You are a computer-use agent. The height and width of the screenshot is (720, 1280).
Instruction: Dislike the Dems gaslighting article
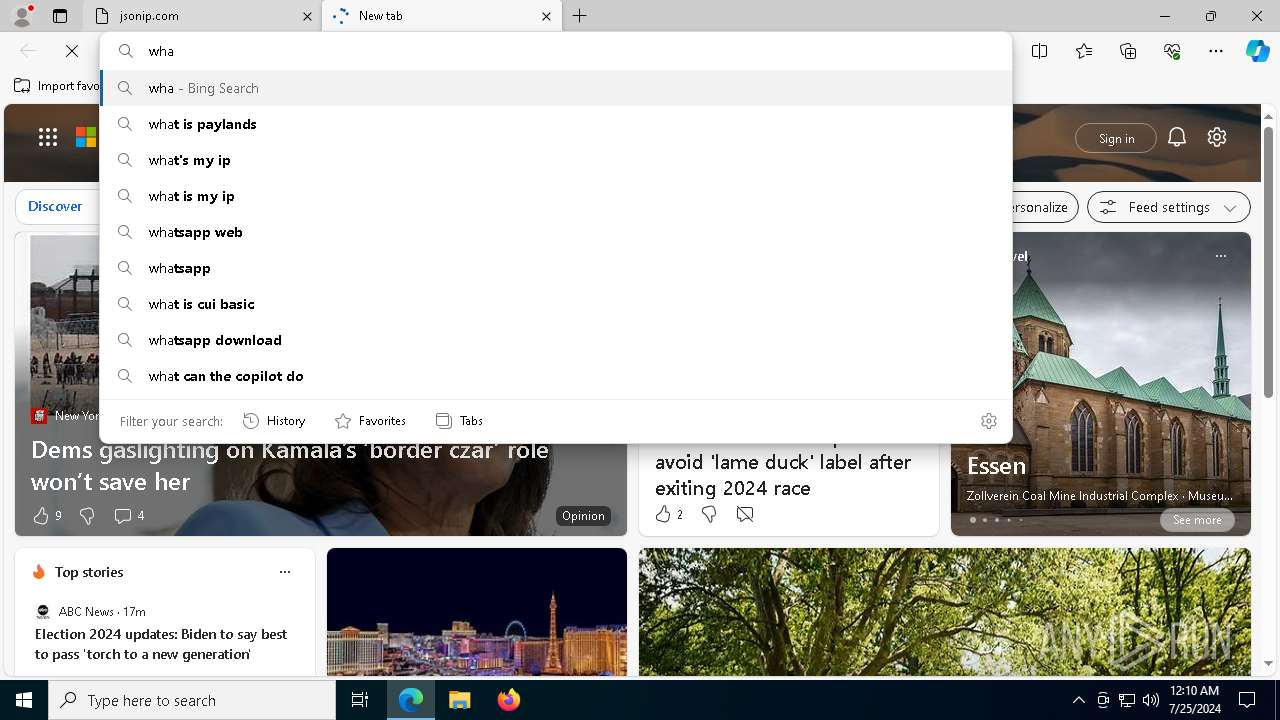(x=87, y=516)
